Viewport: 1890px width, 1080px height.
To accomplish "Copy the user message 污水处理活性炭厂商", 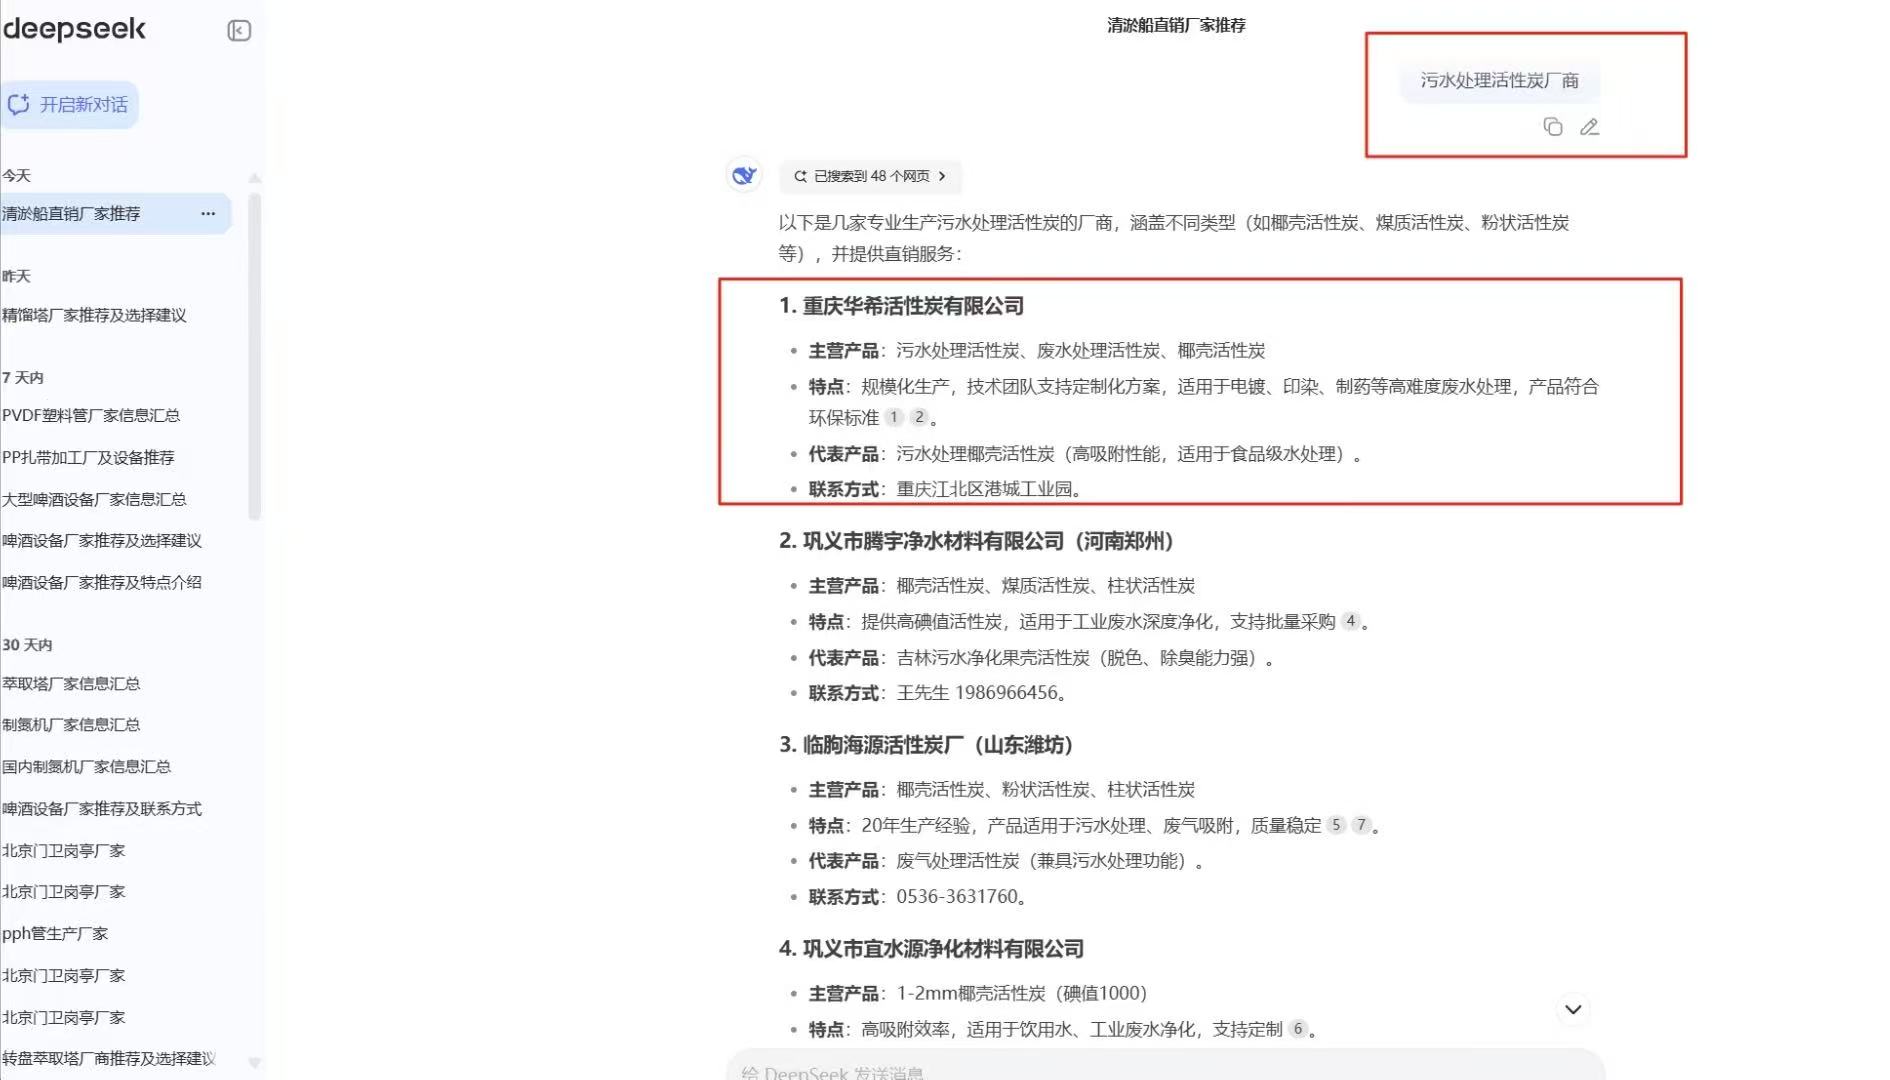I will [x=1552, y=127].
